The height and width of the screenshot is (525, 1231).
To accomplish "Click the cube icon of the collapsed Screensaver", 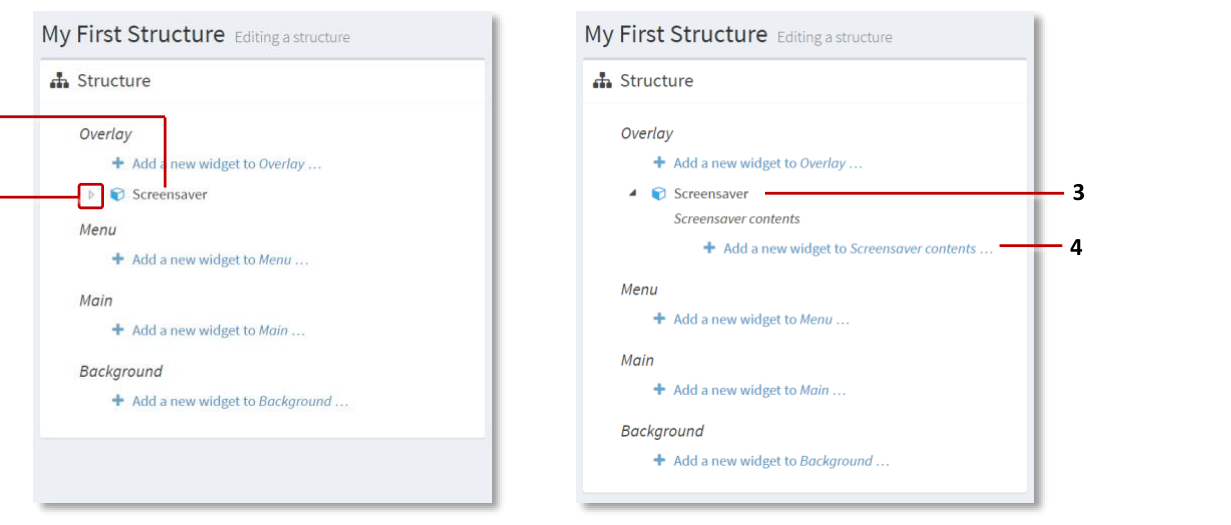I will [117, 195].
